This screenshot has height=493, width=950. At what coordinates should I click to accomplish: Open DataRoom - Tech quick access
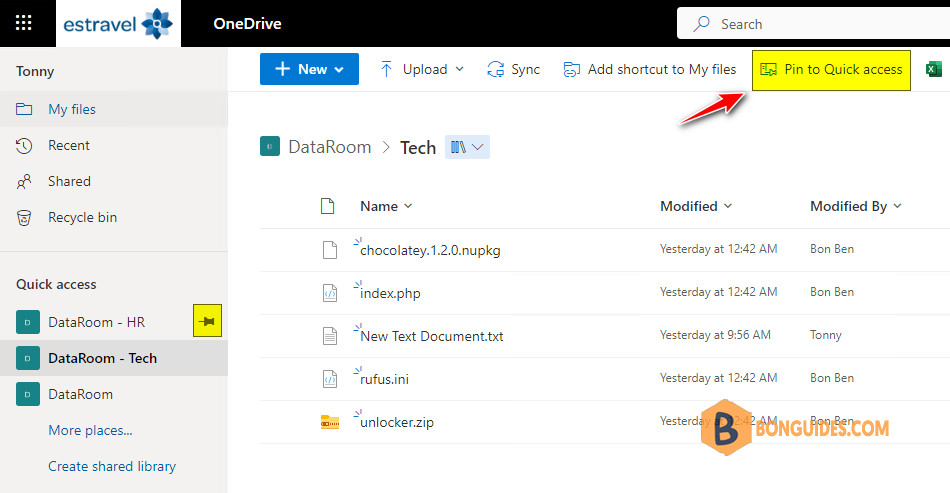point(114,358)
